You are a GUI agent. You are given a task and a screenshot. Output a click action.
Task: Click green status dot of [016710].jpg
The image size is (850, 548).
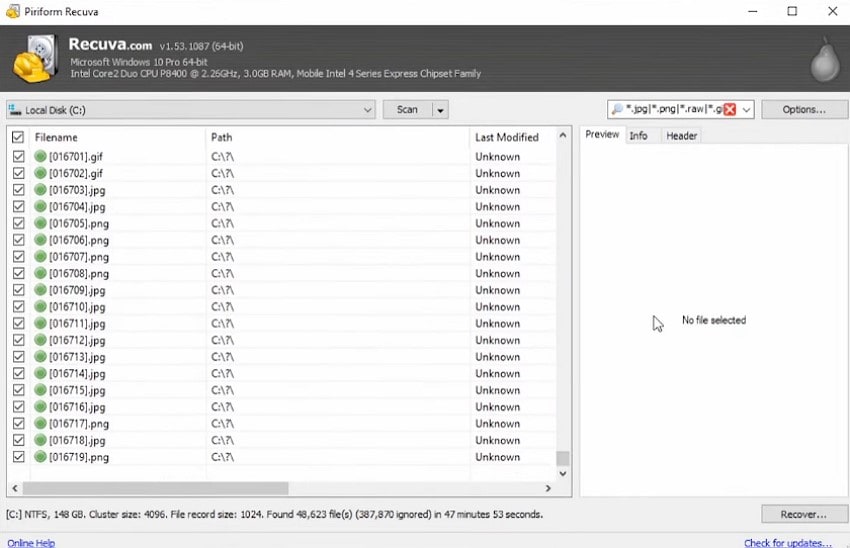click(40, 307)
